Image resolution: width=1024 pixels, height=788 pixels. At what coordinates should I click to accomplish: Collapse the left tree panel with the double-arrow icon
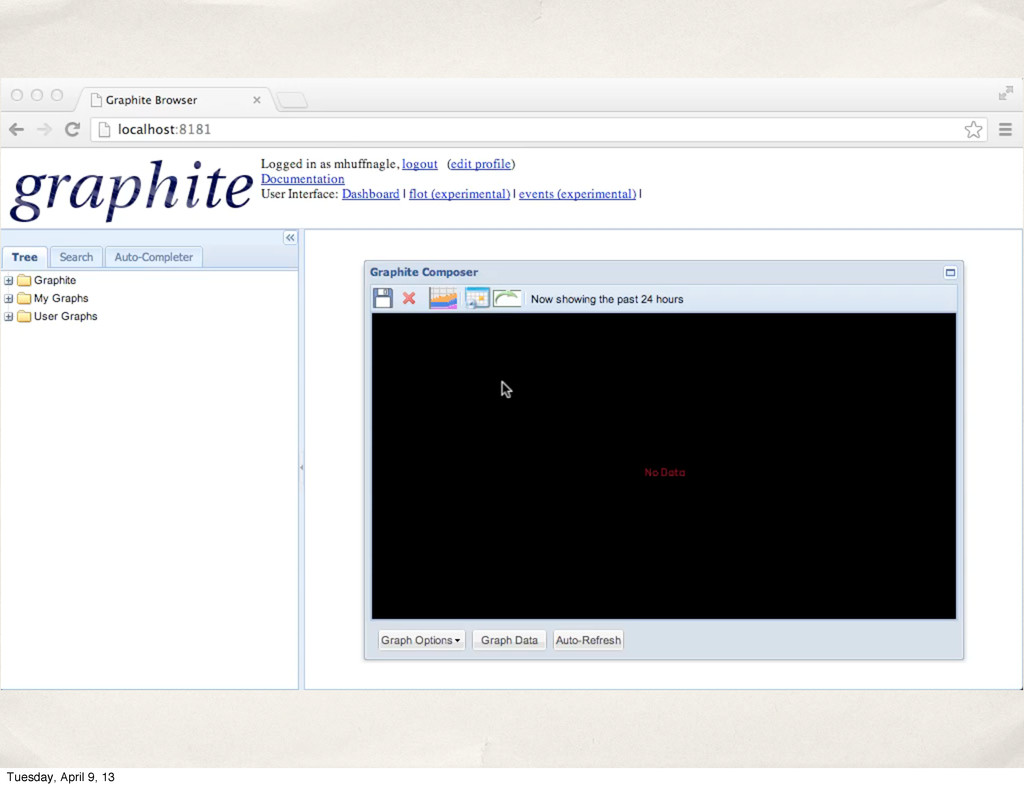[290, 238]
